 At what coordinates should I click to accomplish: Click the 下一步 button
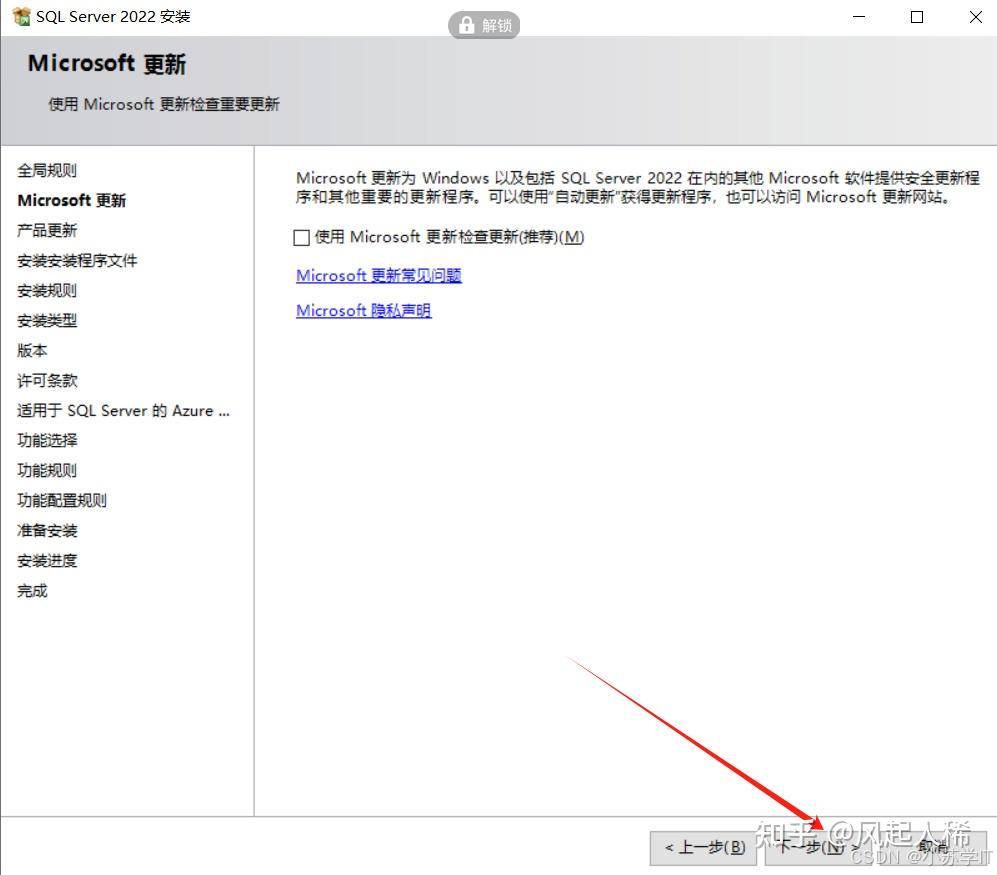(816, 845)
